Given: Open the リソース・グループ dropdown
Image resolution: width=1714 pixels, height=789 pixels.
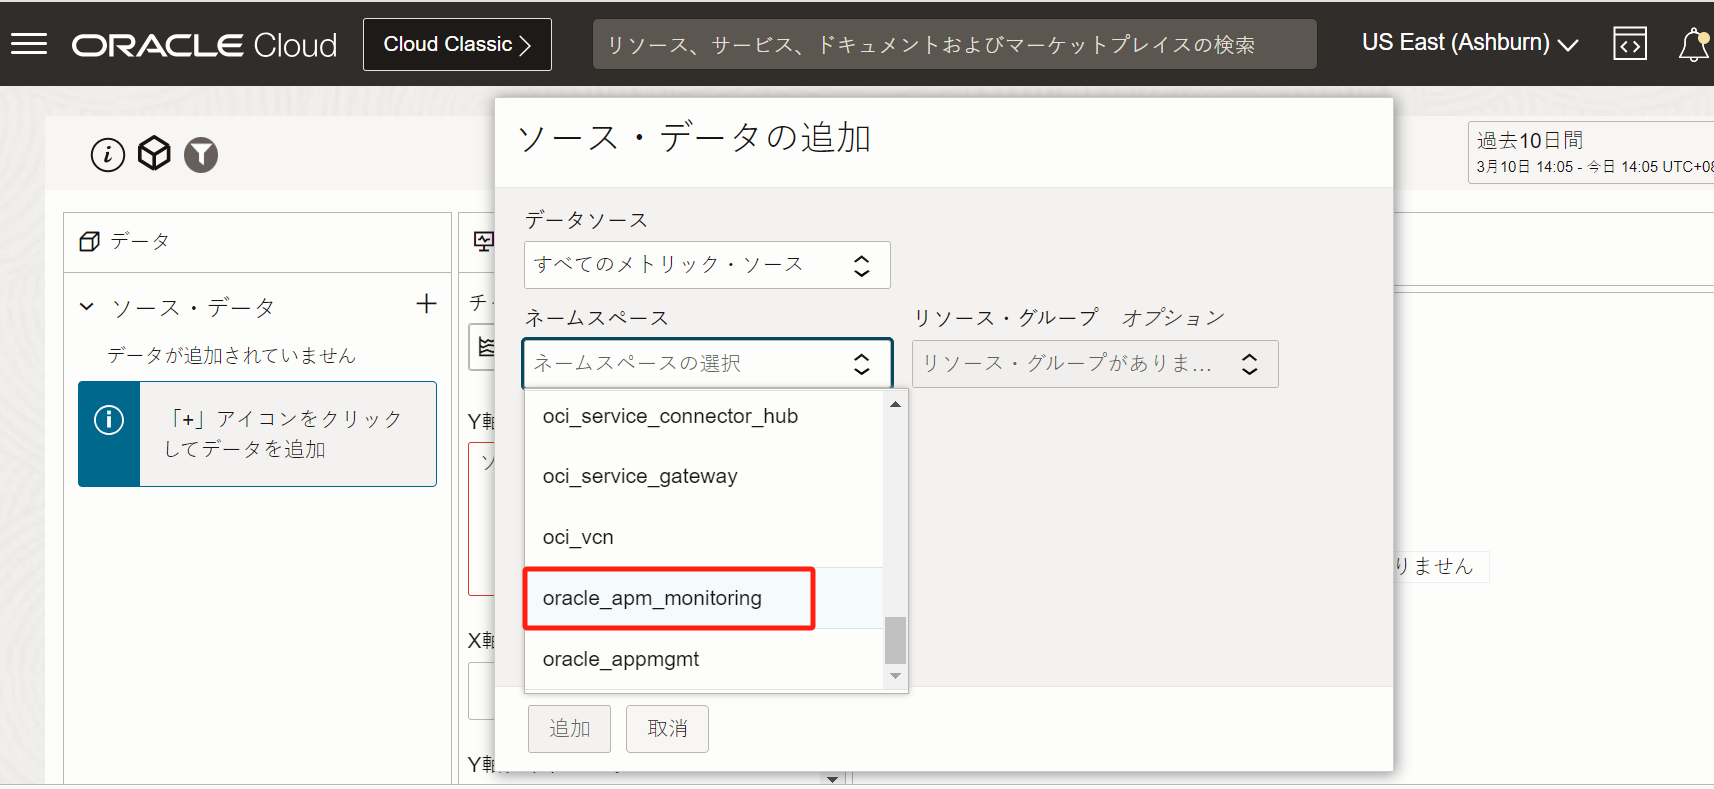Looking at the screenshot, I should (1094, 364).
